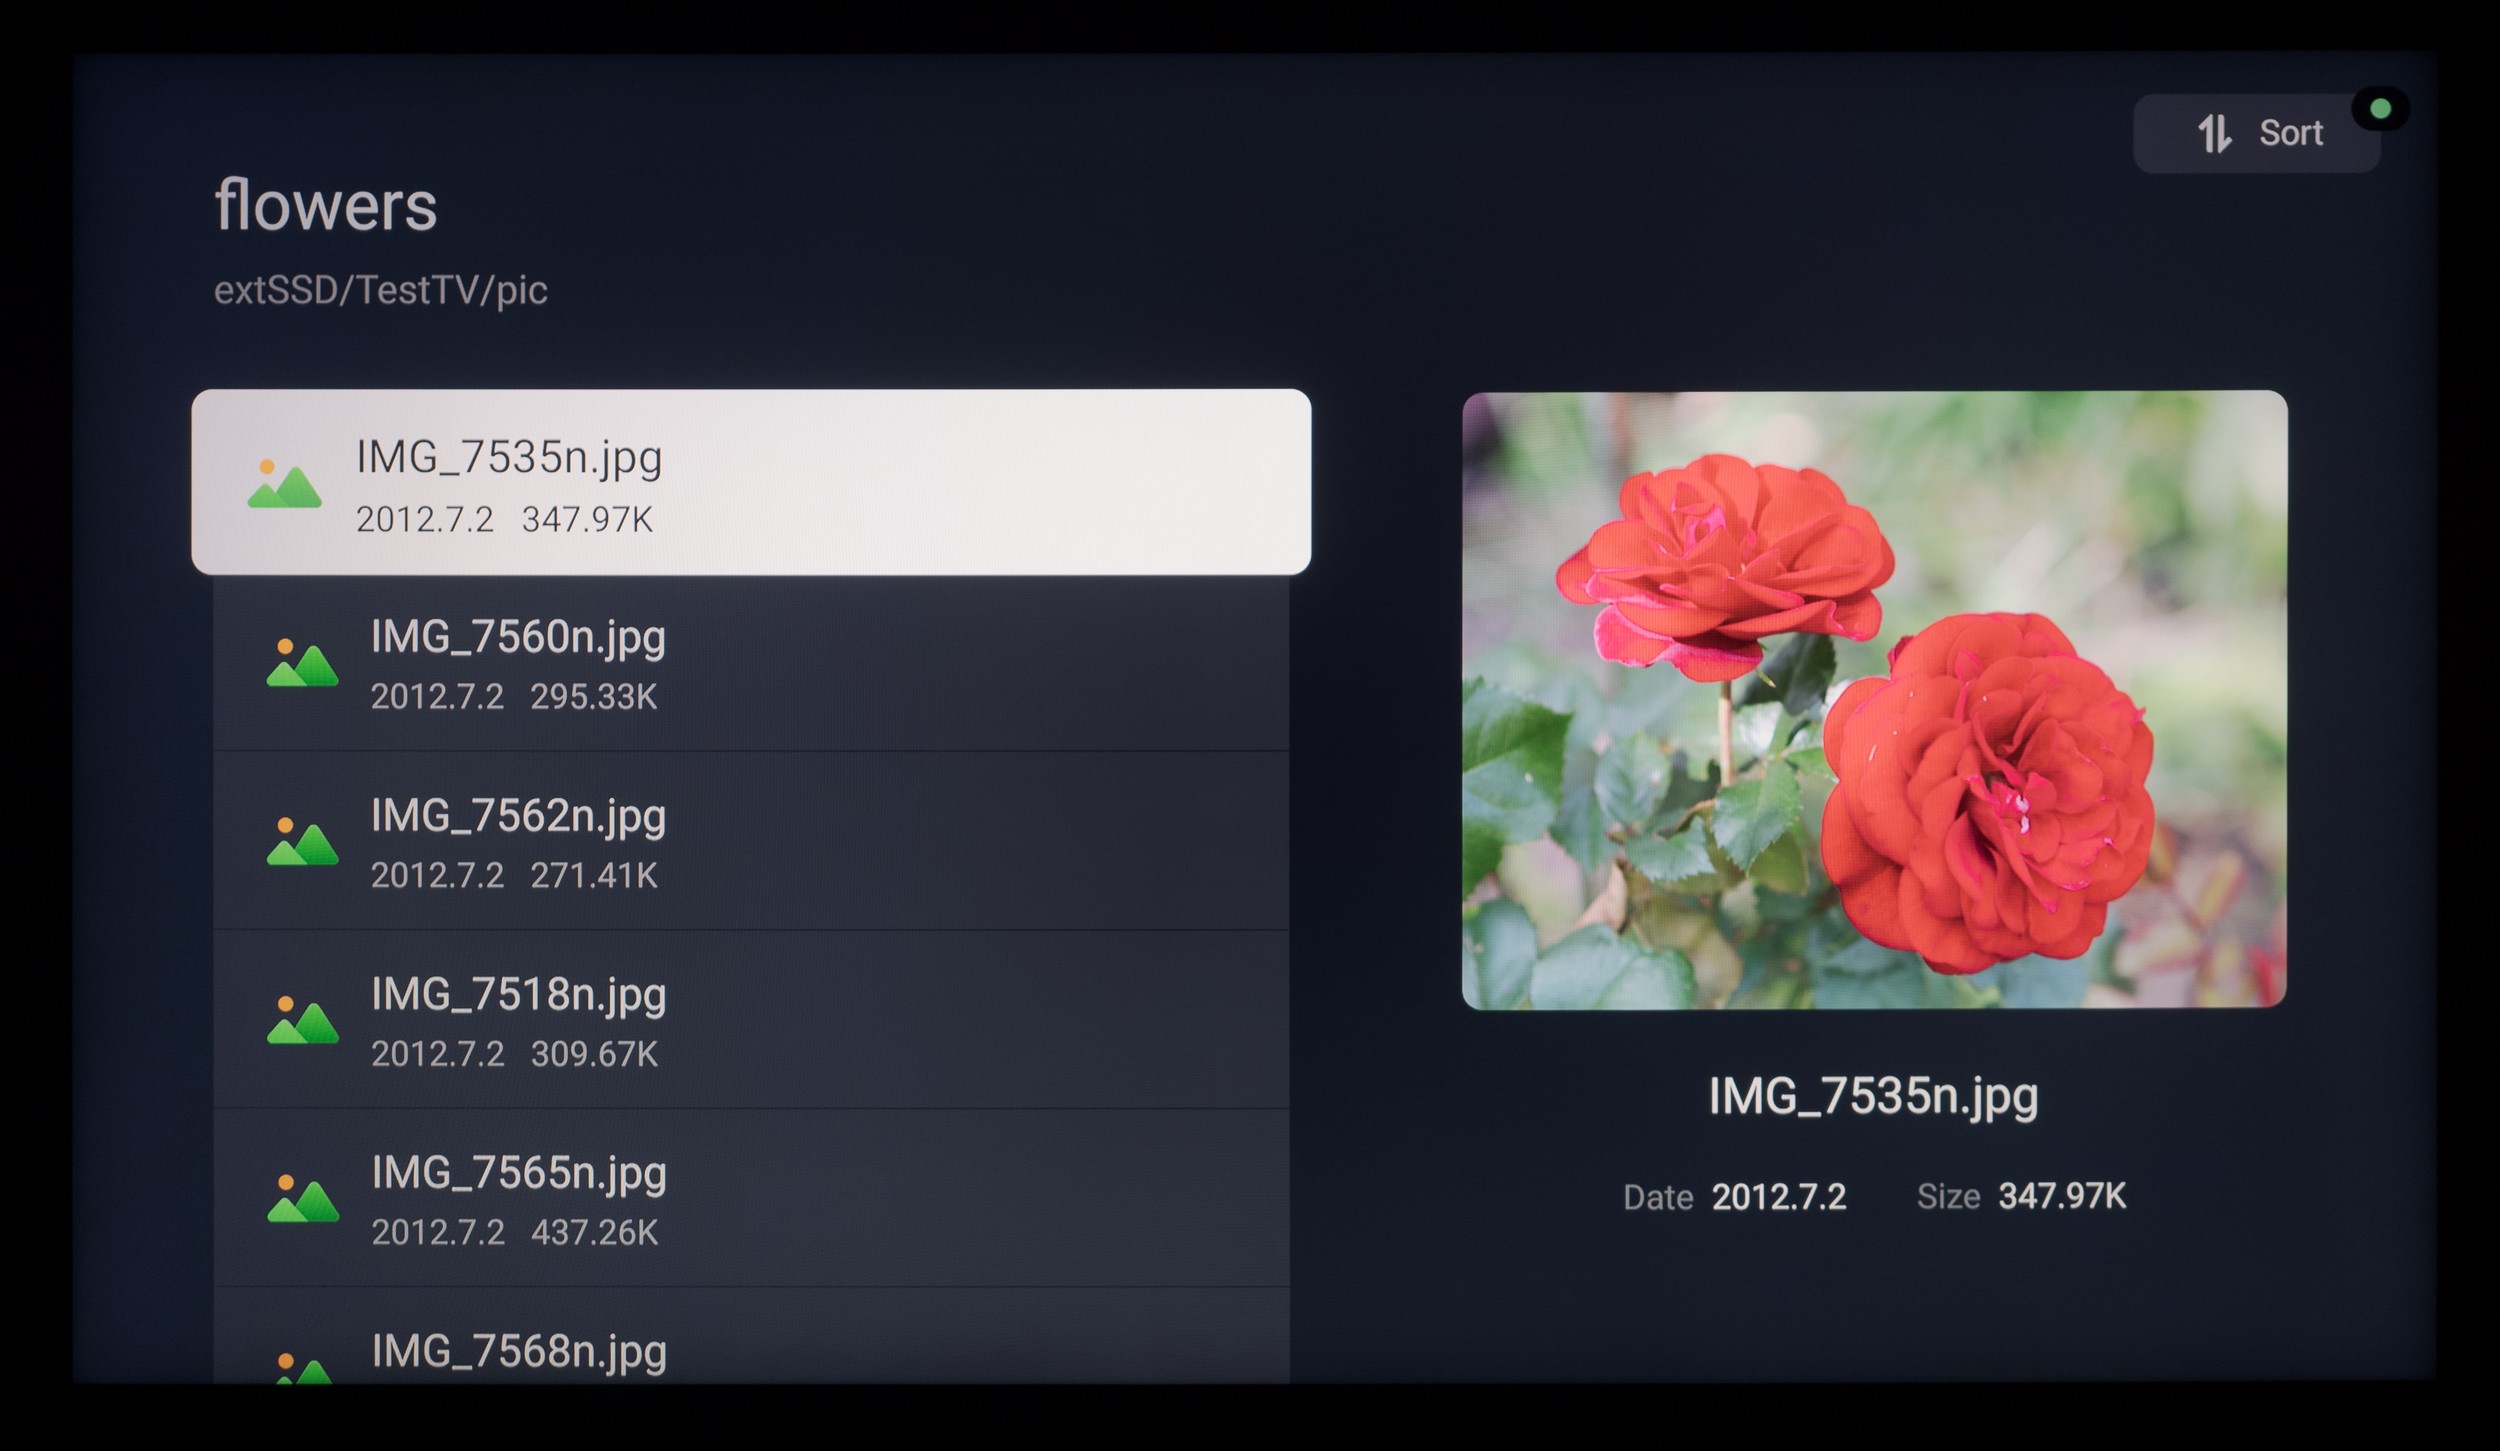Screen dimensions: 2500x1451
Task: Click the image icon beside IMG_7565n.jpg
Action: click(x=302, y=1199)
